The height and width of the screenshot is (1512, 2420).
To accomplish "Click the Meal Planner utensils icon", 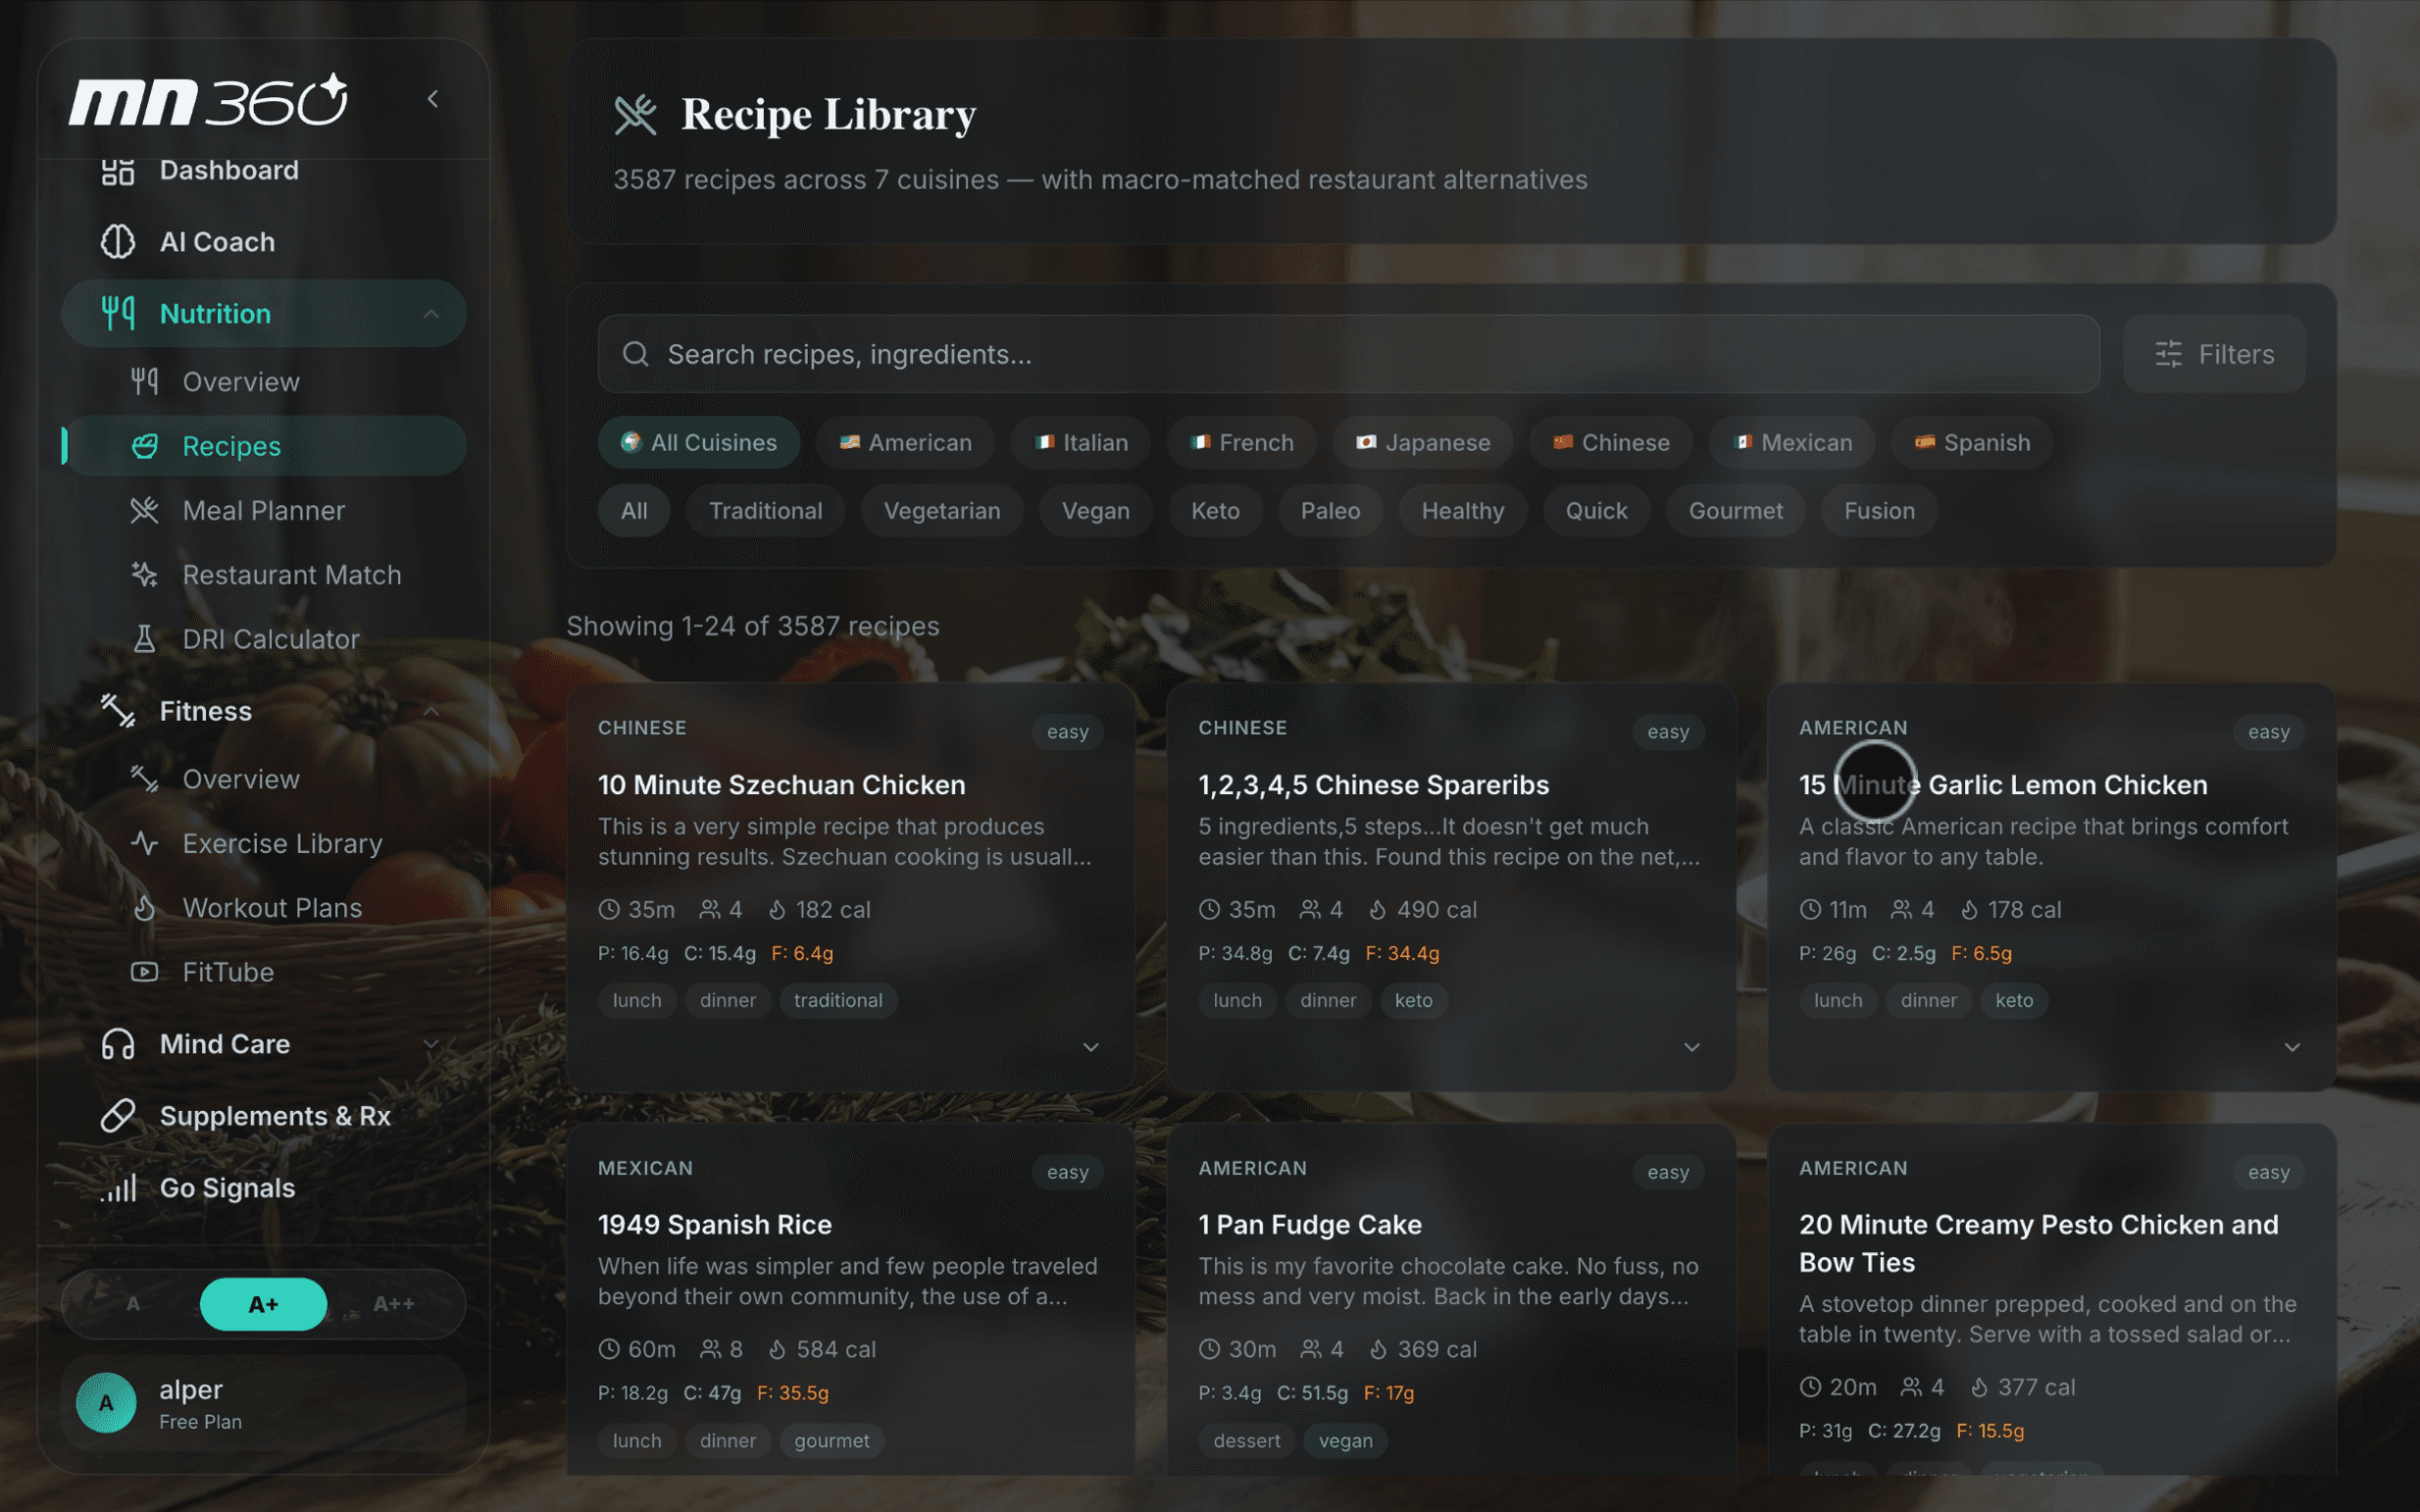I will 144,511.
